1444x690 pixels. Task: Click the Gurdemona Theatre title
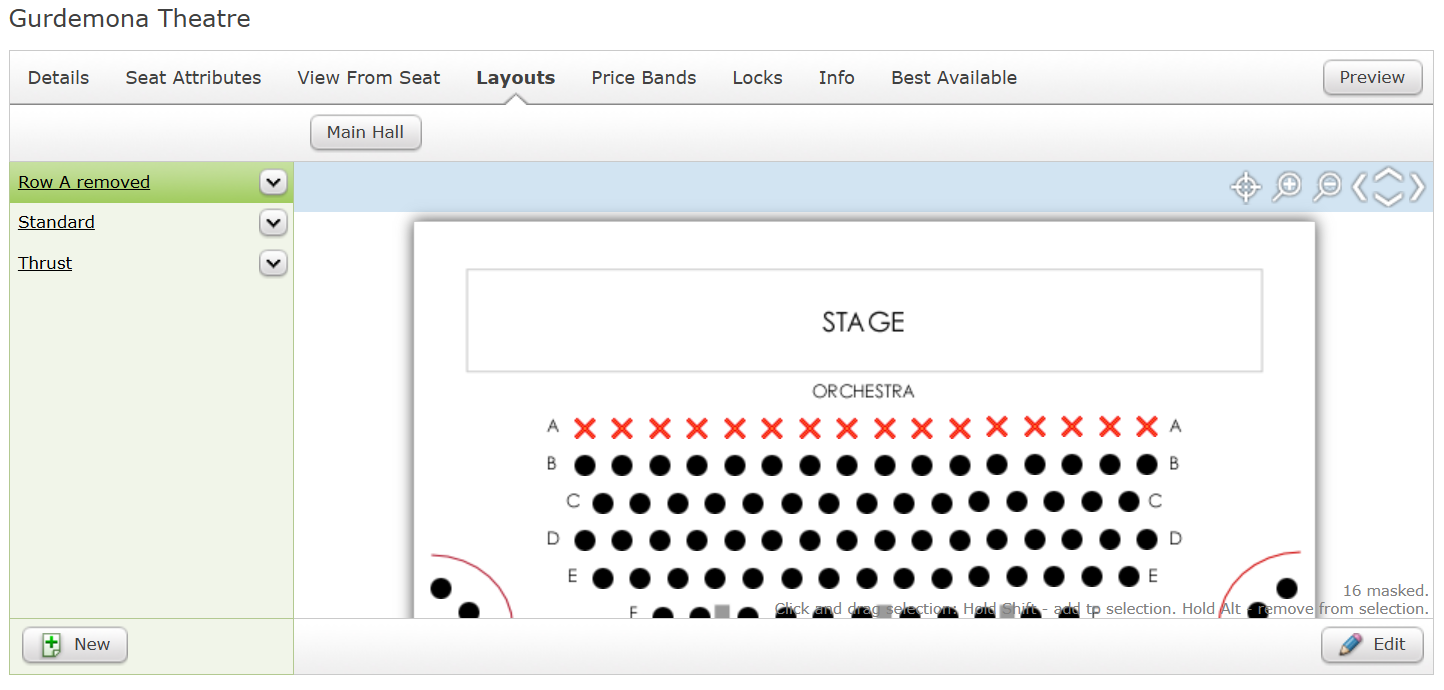pos(130,18)
